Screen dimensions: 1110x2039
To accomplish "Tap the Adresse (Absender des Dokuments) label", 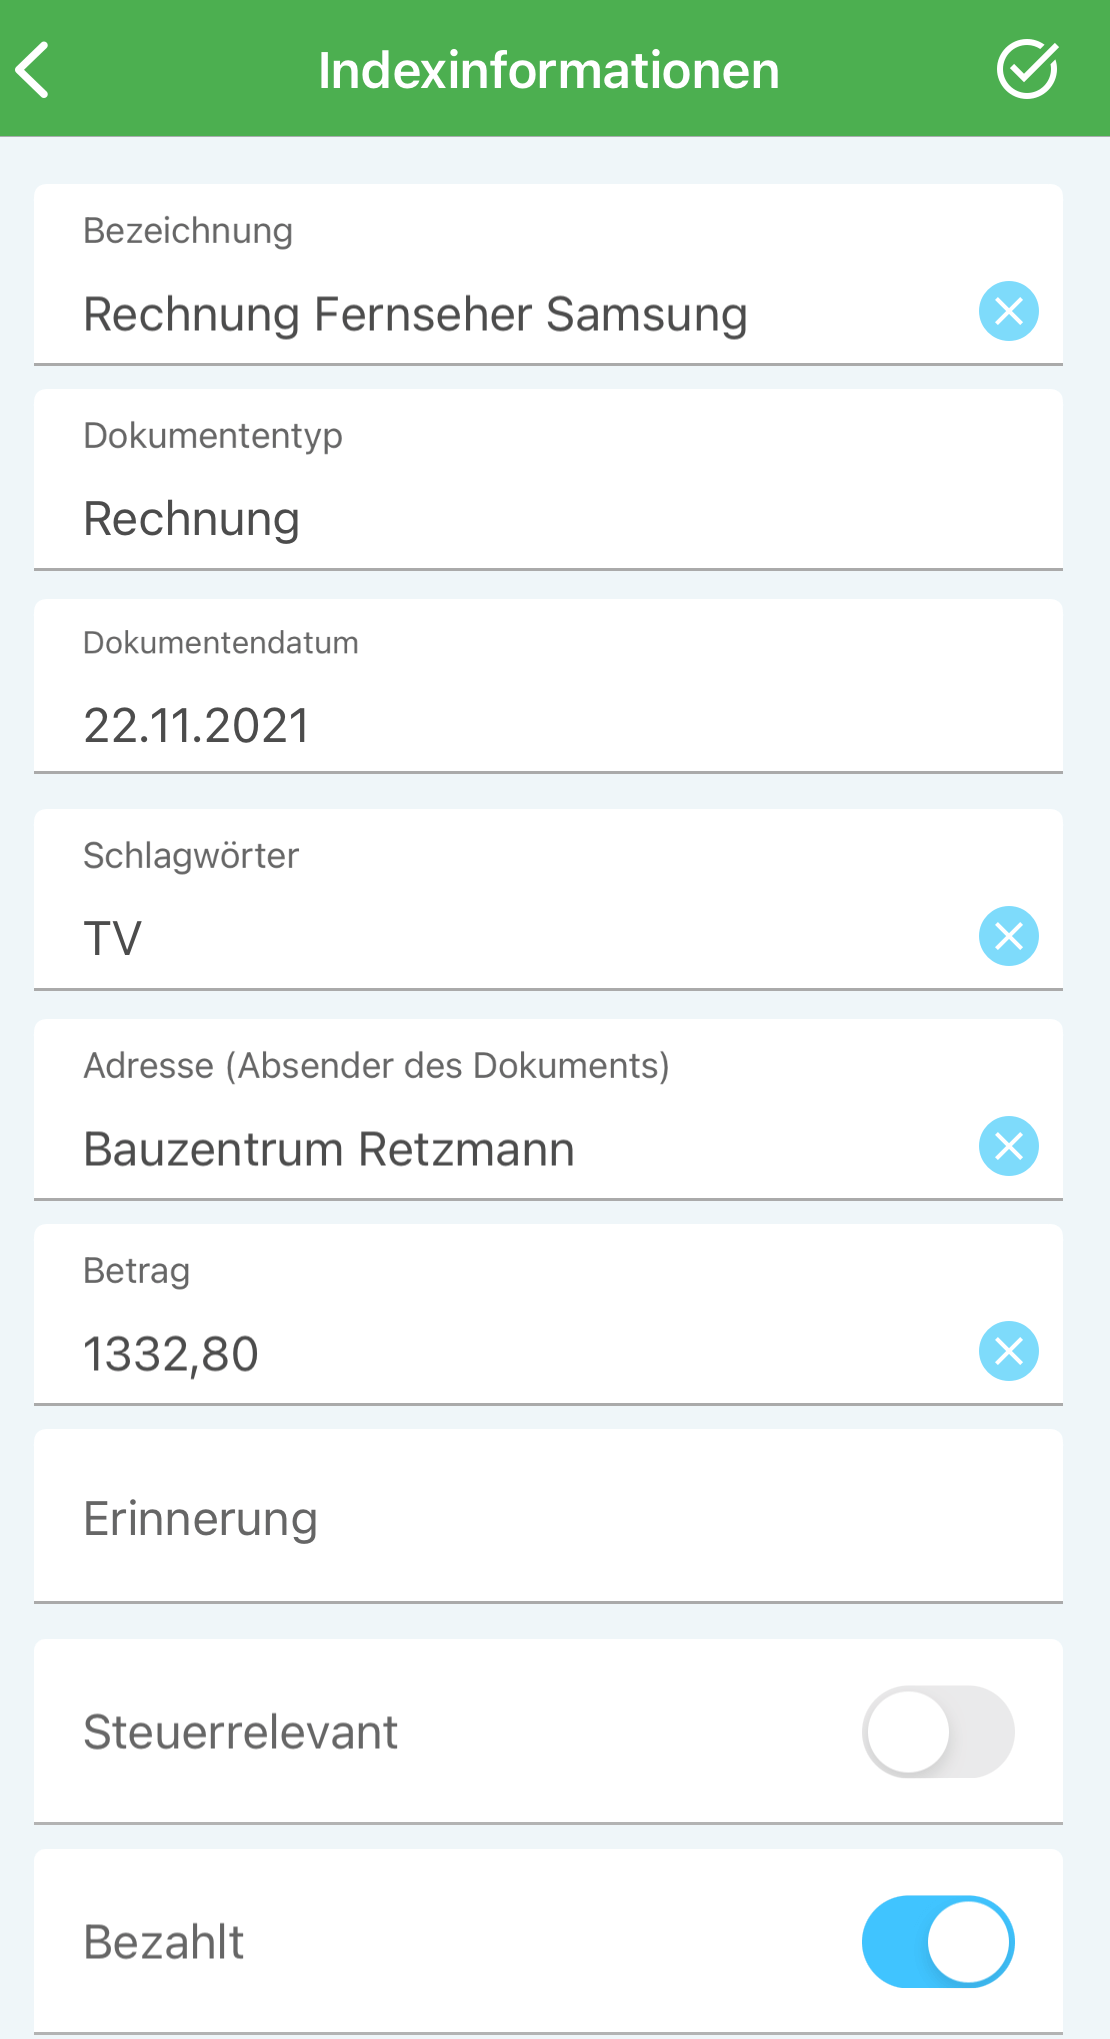I will (376, 1066).
